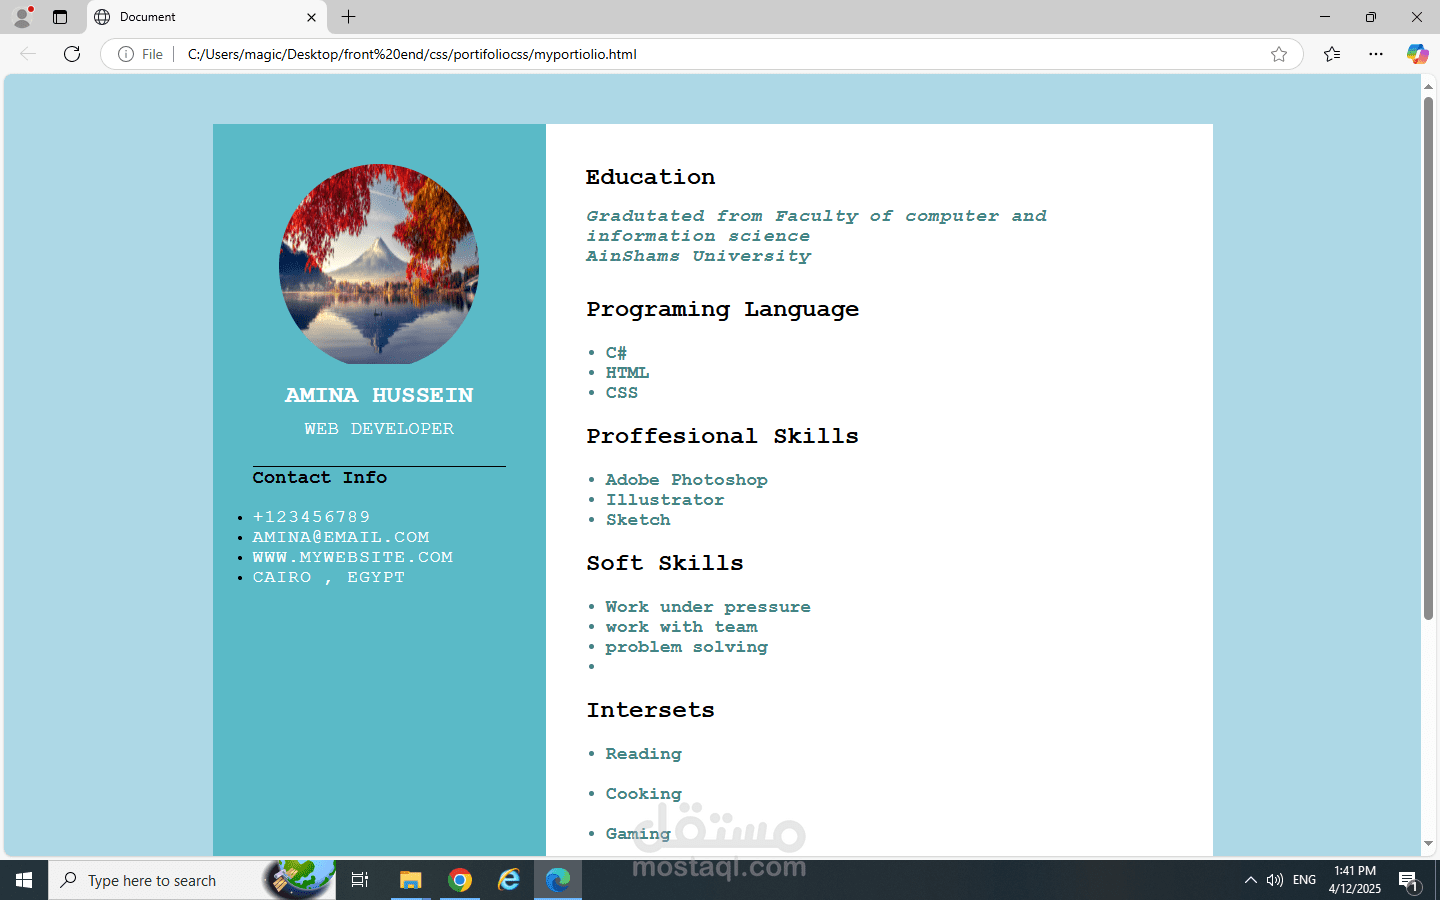Viewport: 1440px width, 900px height.
Task: Click the CAIRO , EGYPT entry
Action: pyautogui.click(x=329, y=577)
